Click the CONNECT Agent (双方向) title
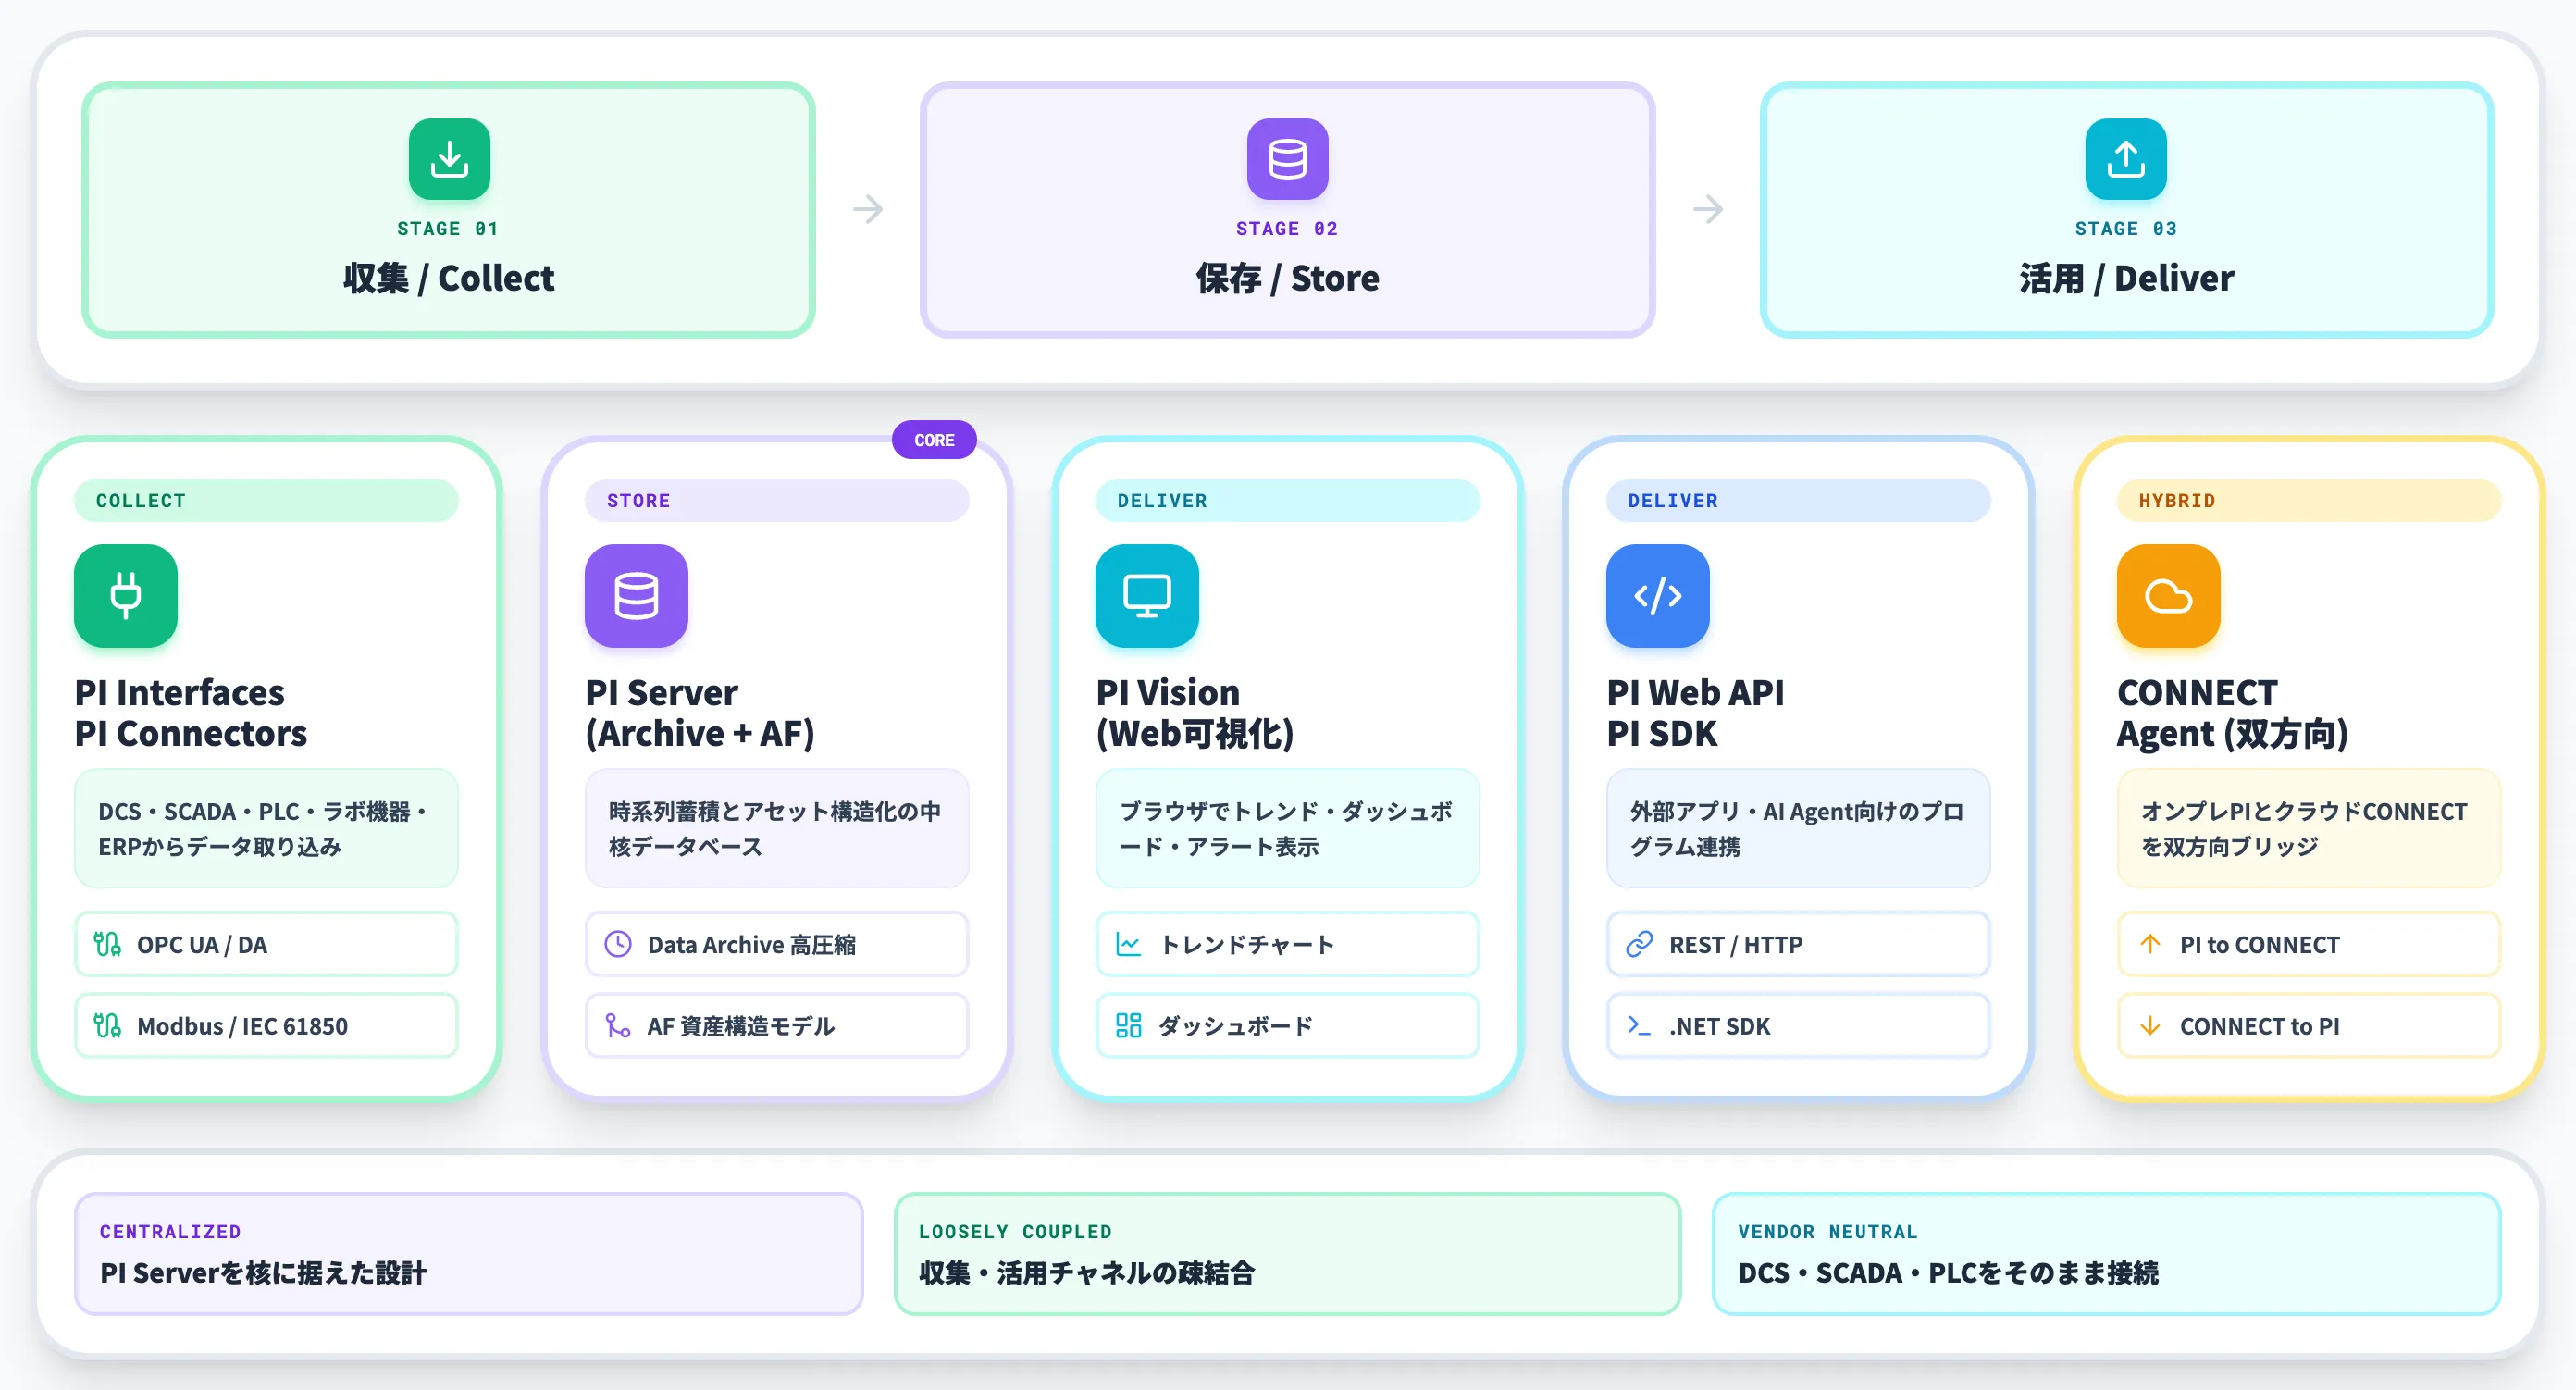This screenshot has width=2576, height=1390. 2233,713
